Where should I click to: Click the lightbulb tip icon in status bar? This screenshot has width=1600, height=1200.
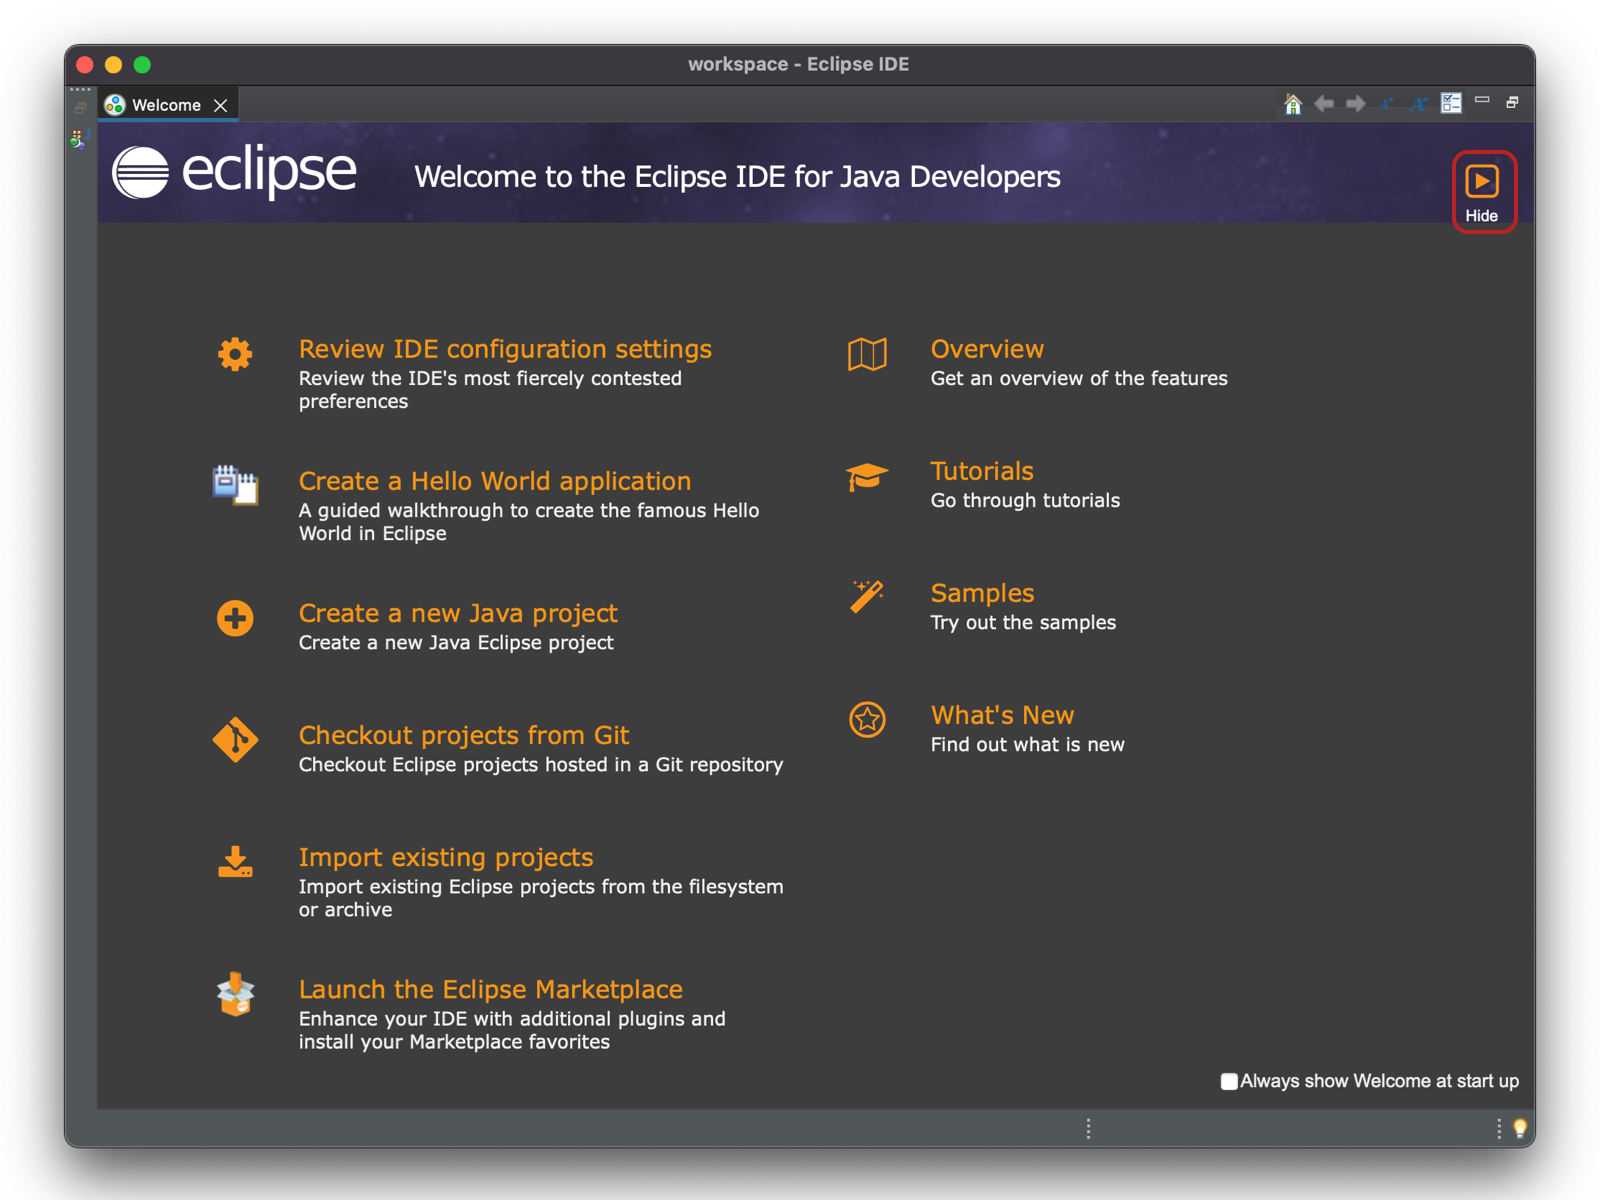[1520, 1129]
